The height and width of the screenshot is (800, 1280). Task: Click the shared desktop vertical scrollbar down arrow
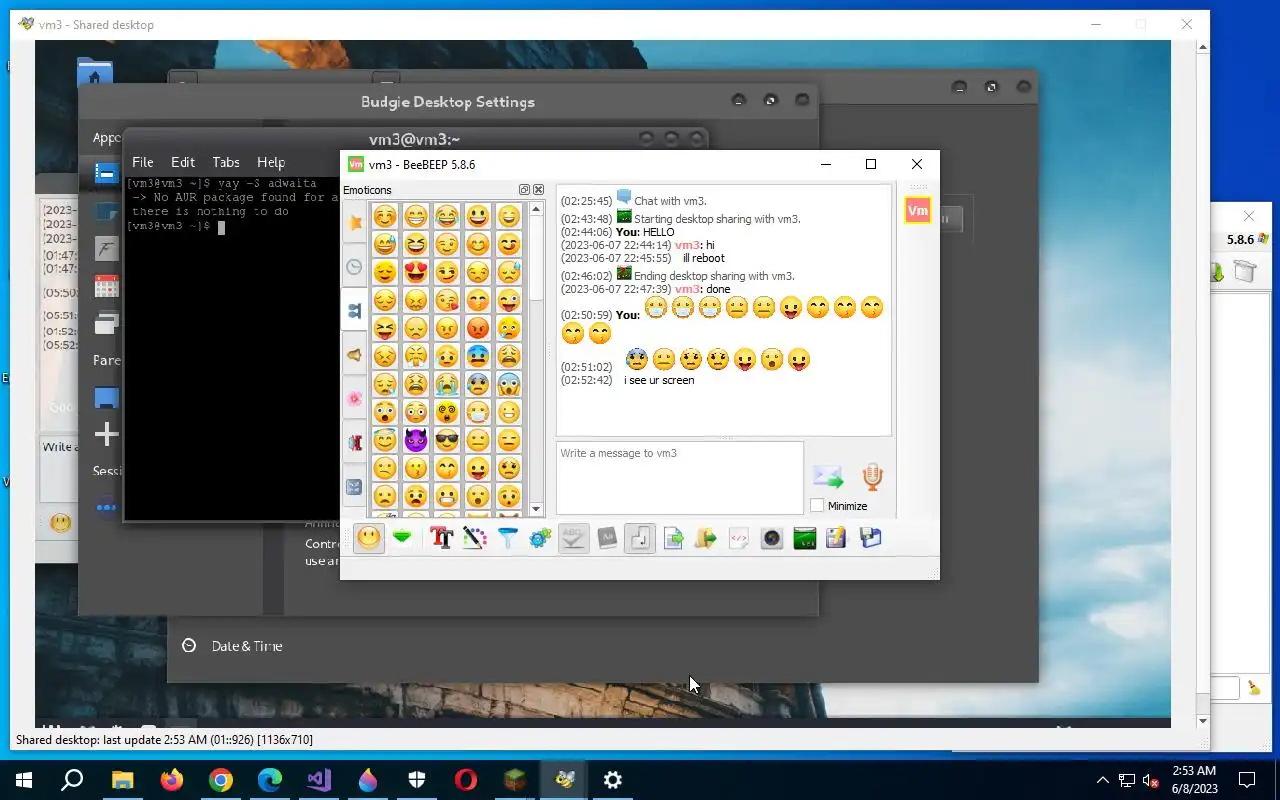point(1203,721)
